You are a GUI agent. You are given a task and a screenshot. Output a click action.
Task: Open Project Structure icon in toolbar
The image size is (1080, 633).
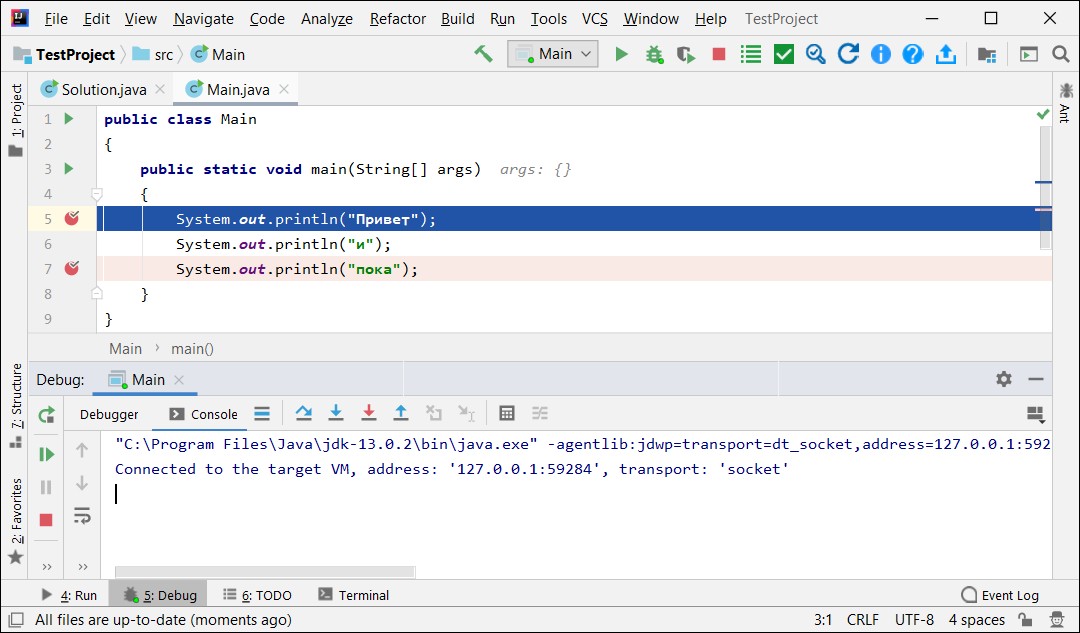987,54
